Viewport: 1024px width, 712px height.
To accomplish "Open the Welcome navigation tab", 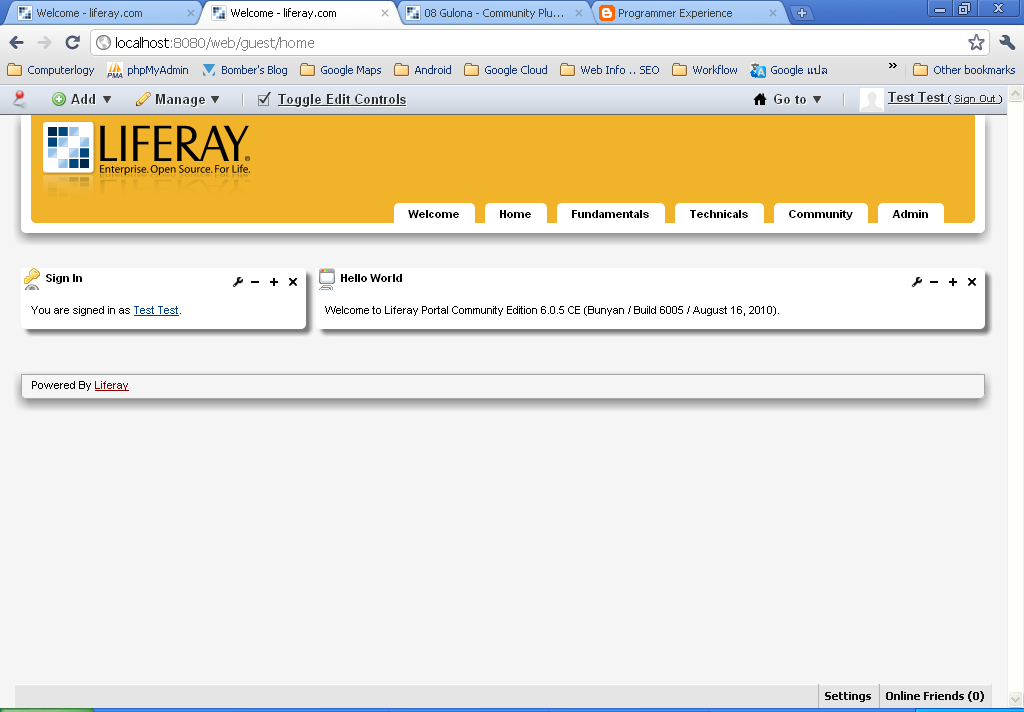I will coord(434,214).
